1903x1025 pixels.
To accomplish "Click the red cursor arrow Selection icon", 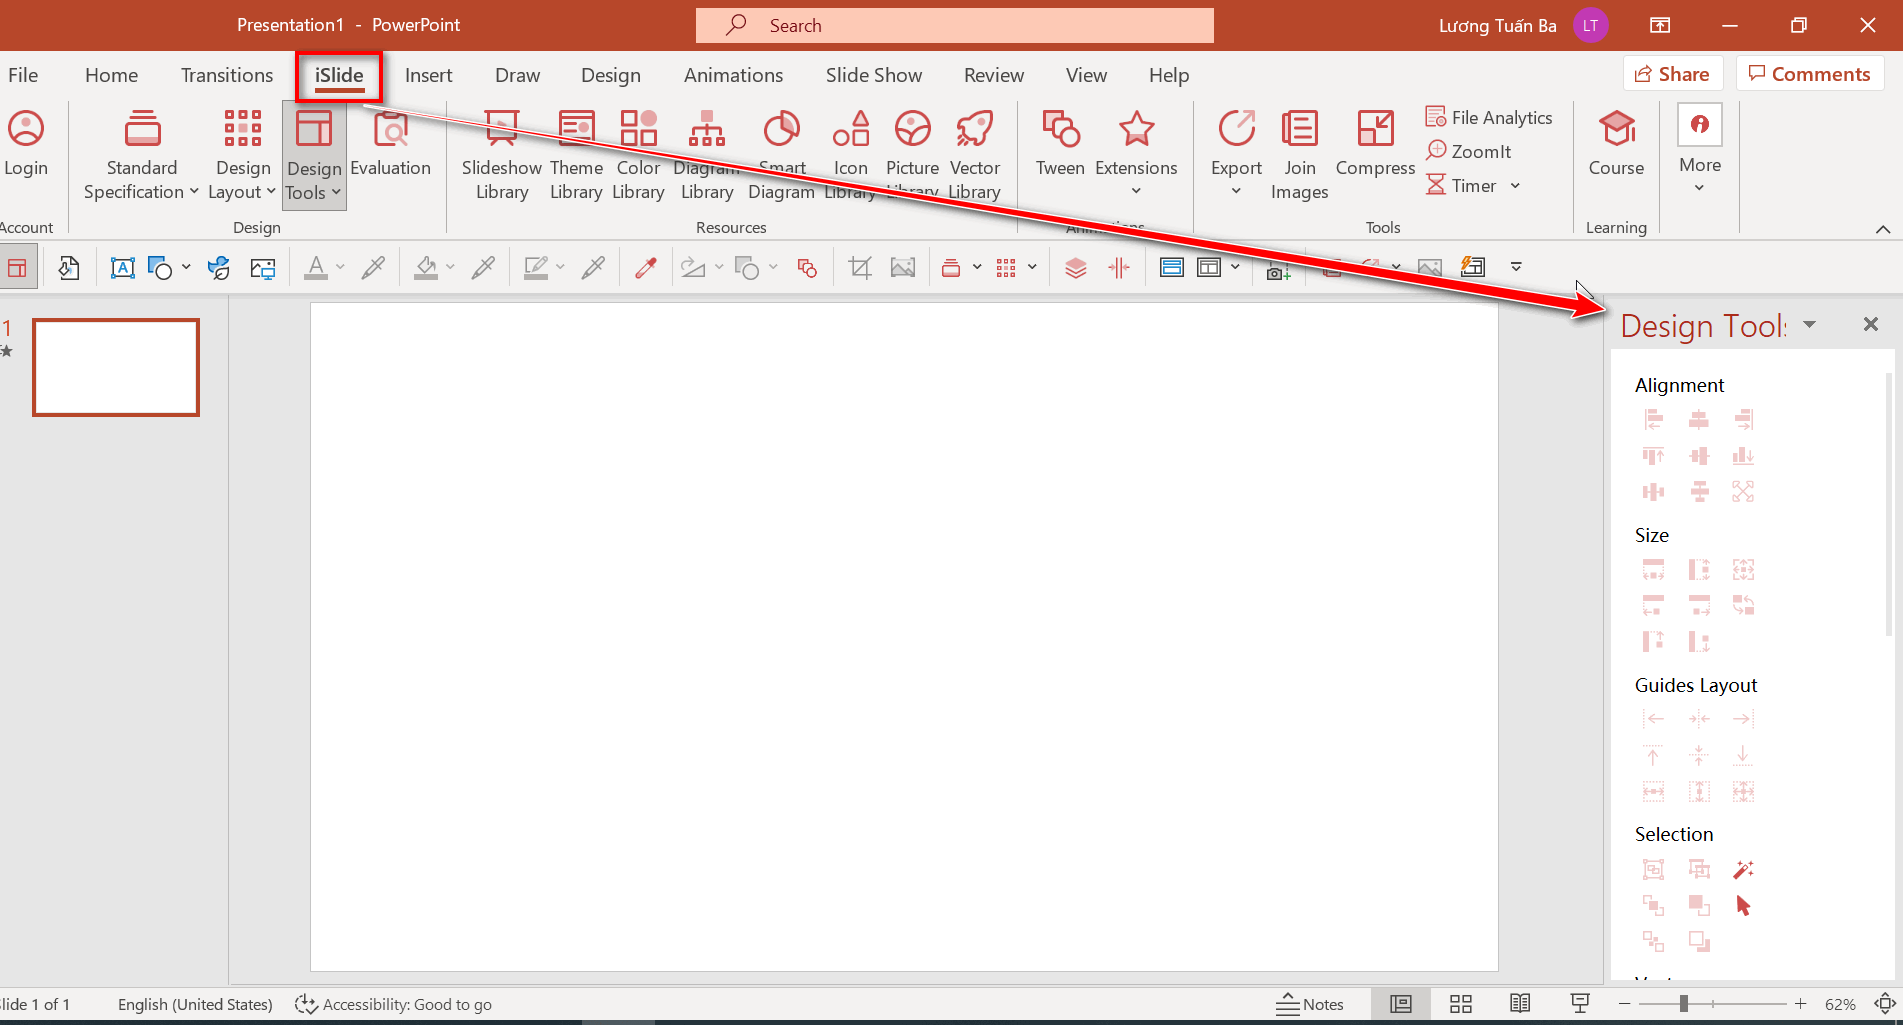I will [x=1743, y=905].
